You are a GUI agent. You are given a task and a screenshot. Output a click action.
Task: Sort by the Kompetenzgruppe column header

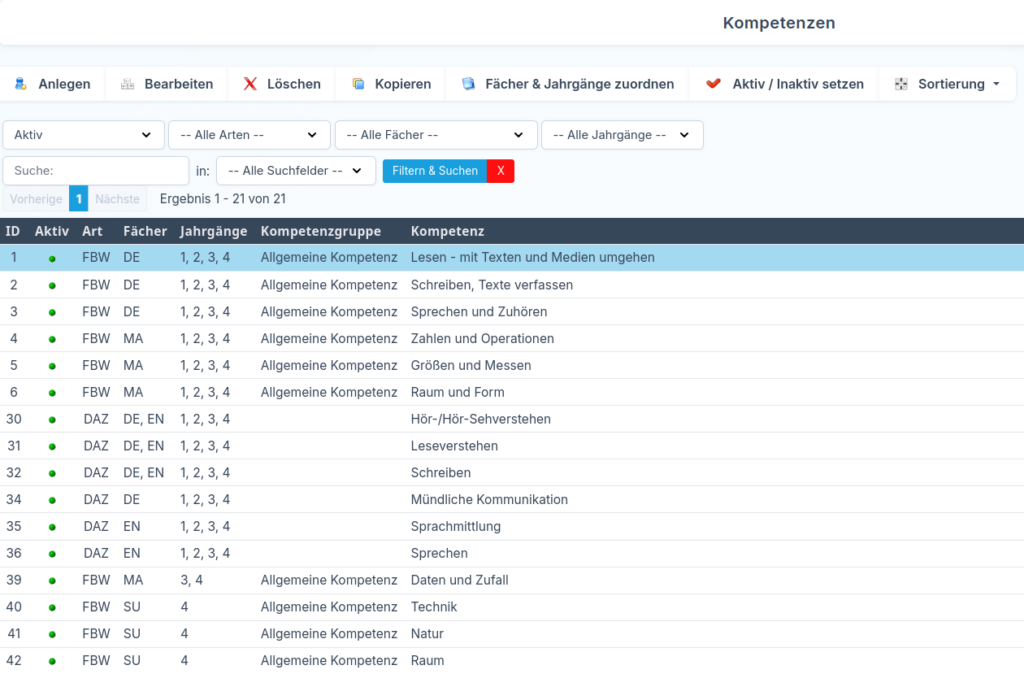click(320, 231)
